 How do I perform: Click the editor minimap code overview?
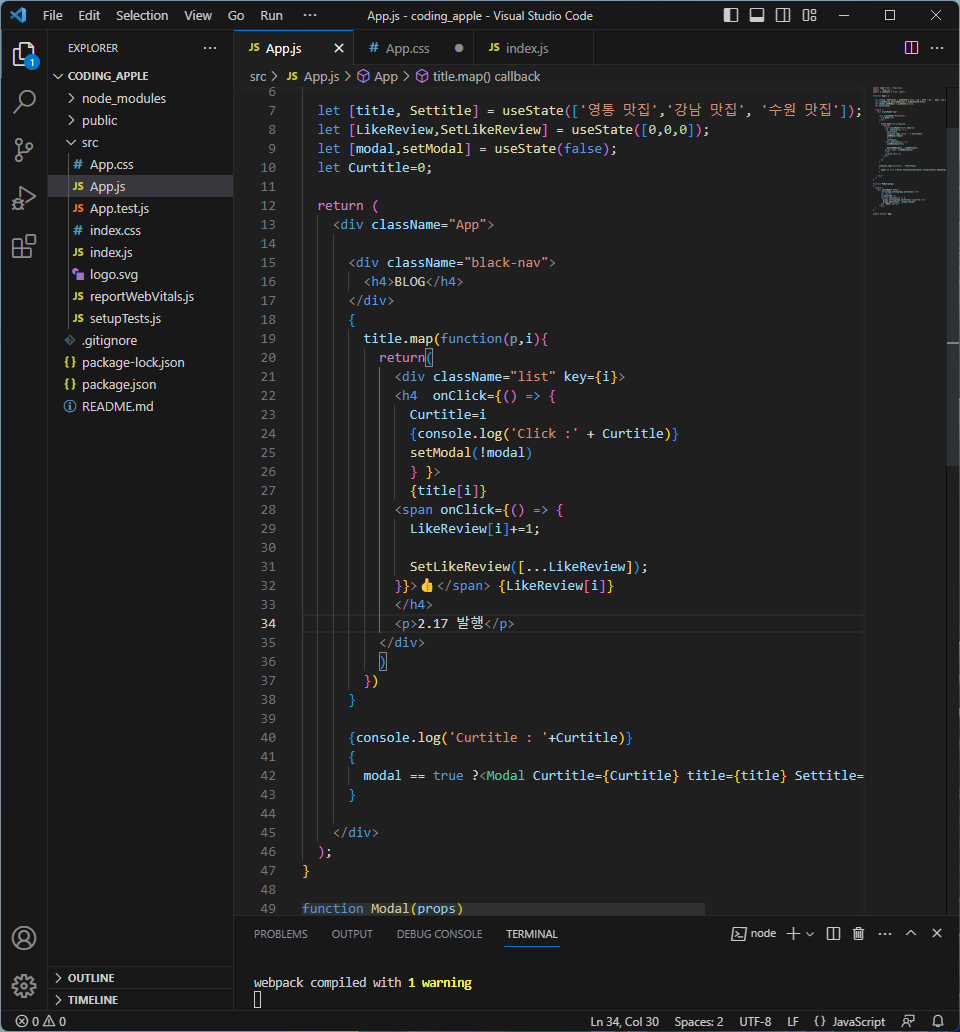point(909,150)
